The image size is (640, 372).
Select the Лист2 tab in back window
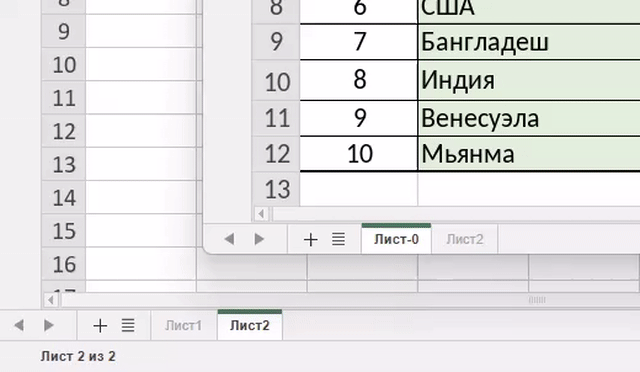click(250, 325)
